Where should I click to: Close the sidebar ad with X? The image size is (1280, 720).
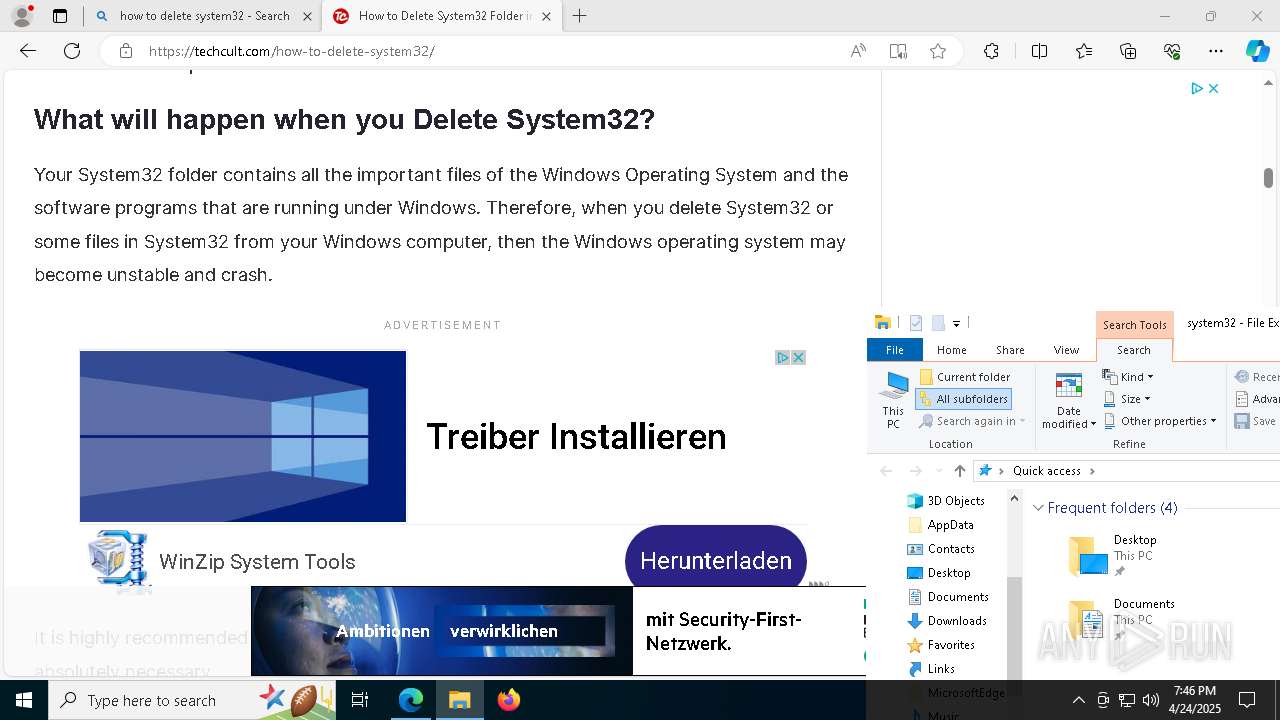tap(1213, 88)
